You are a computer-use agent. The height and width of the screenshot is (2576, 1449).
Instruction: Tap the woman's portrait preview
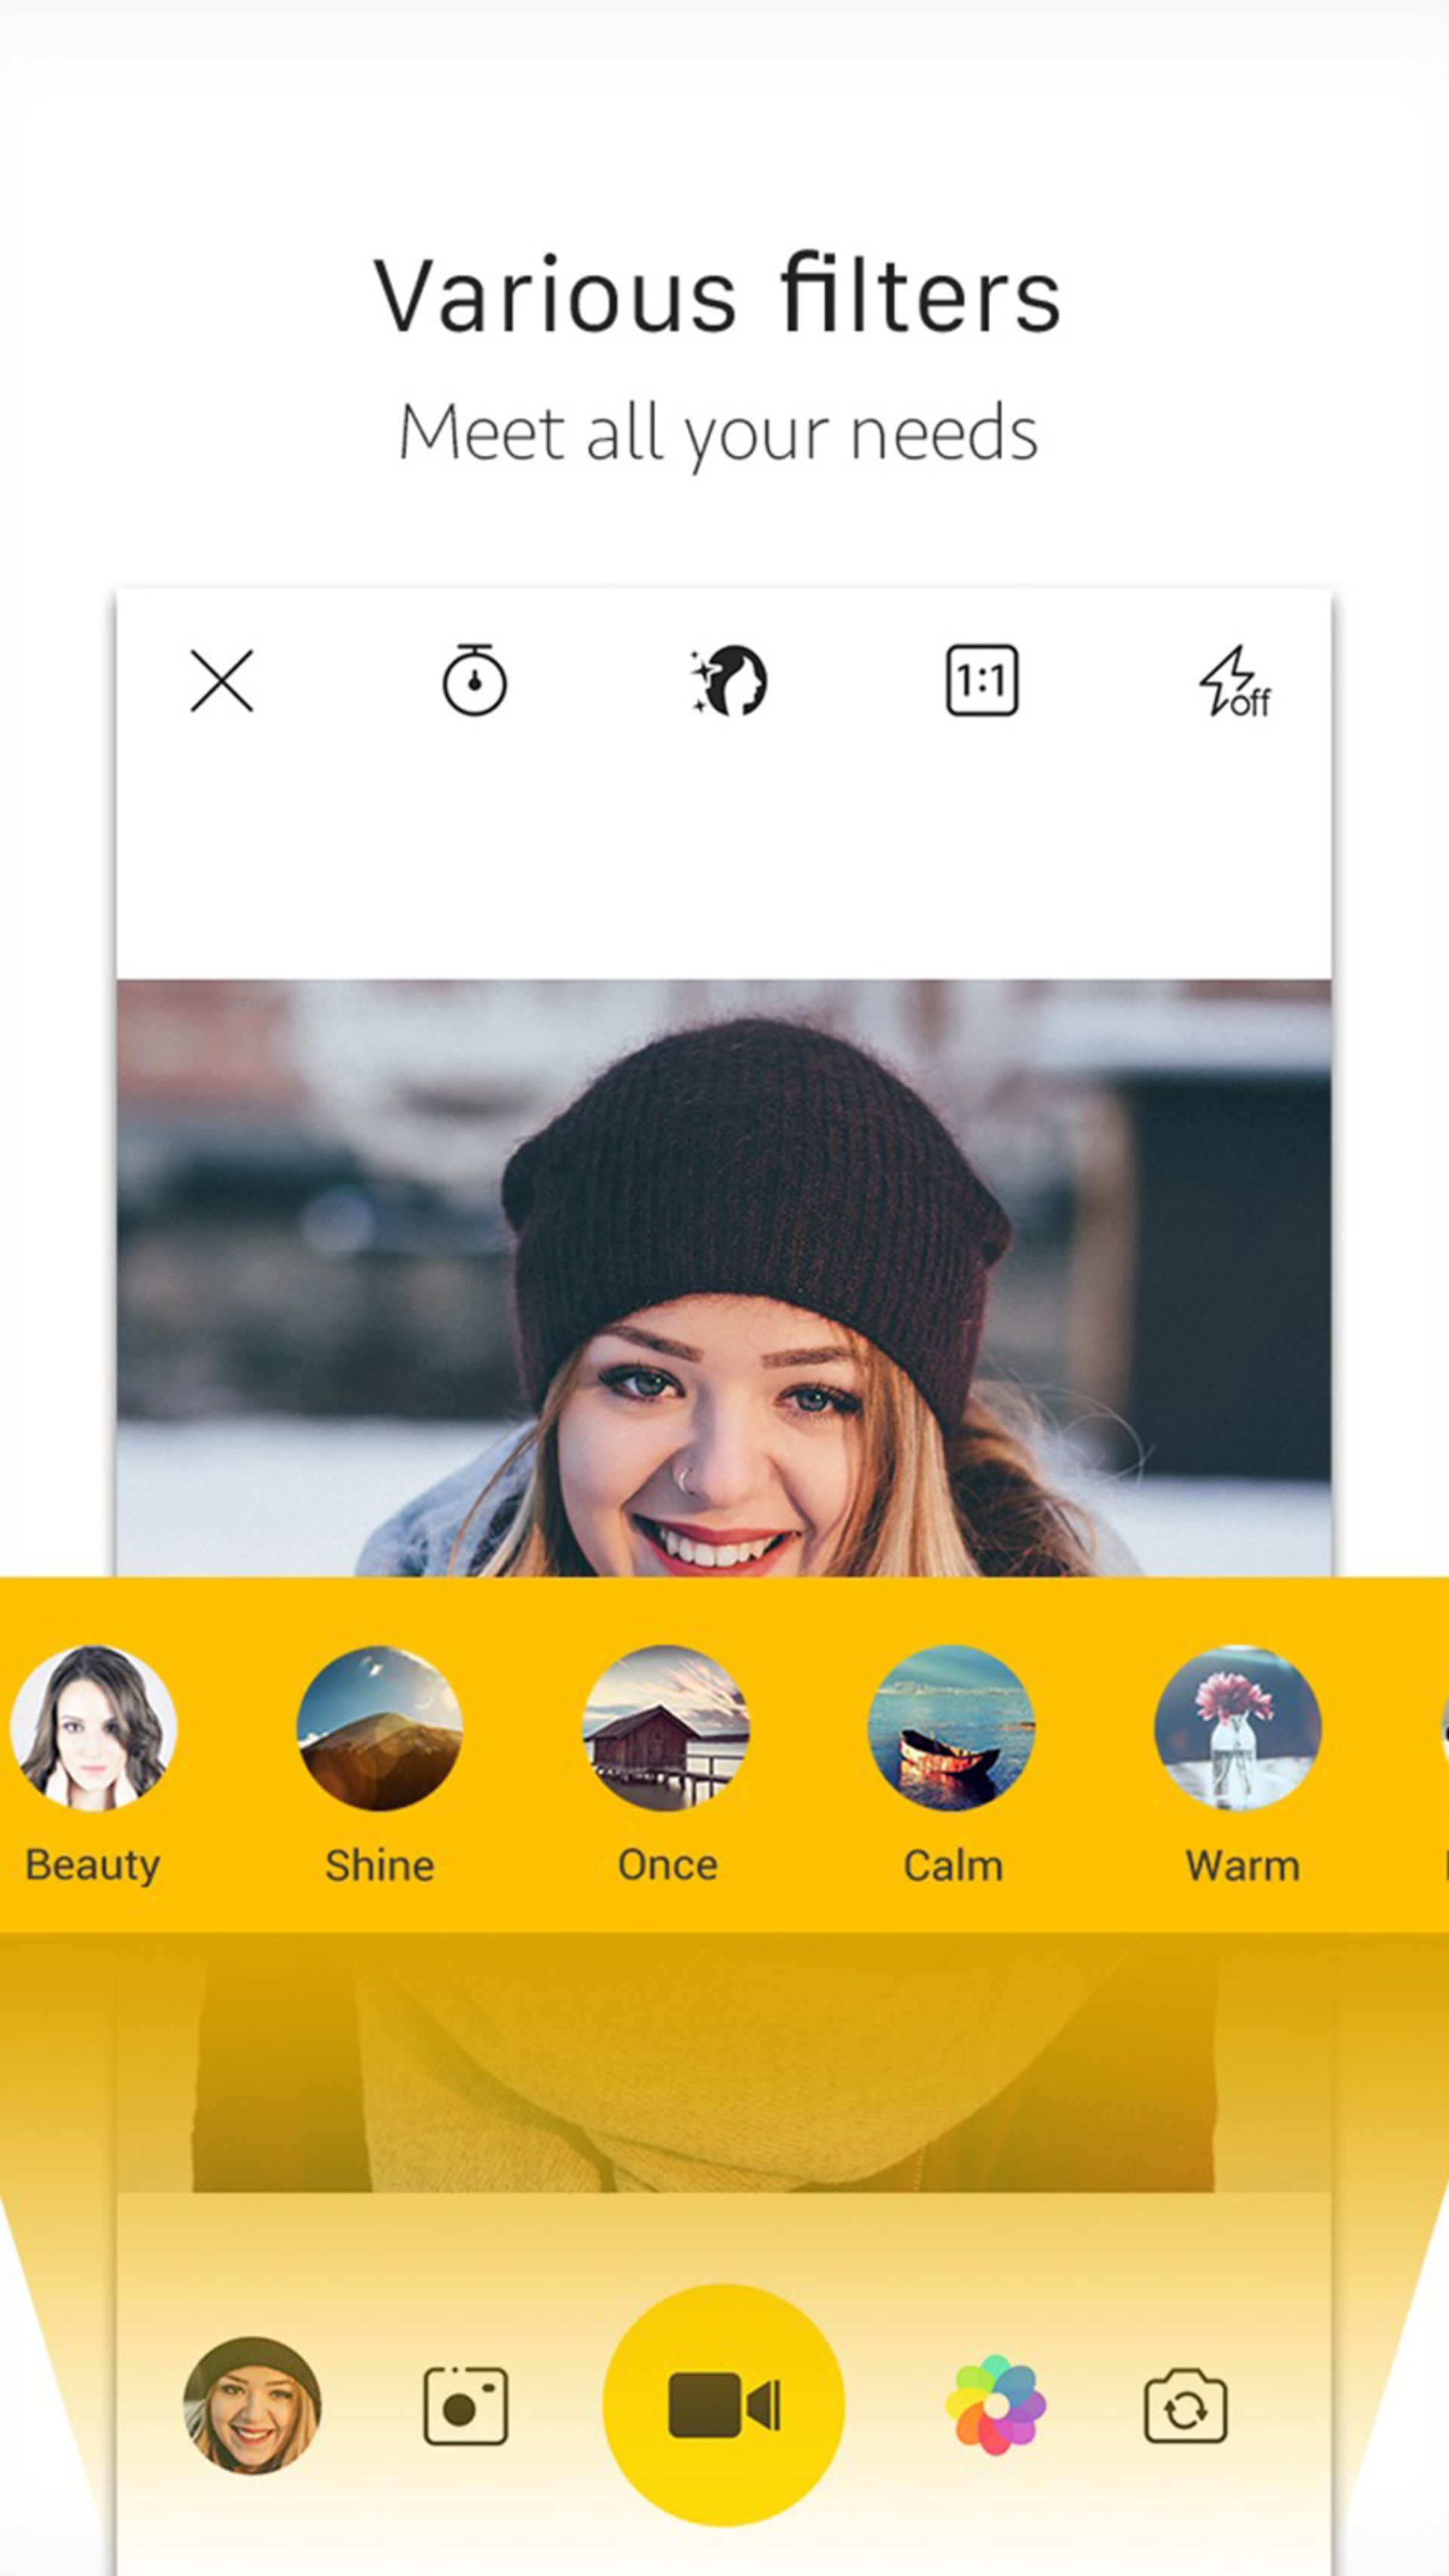pos(724,1278)
